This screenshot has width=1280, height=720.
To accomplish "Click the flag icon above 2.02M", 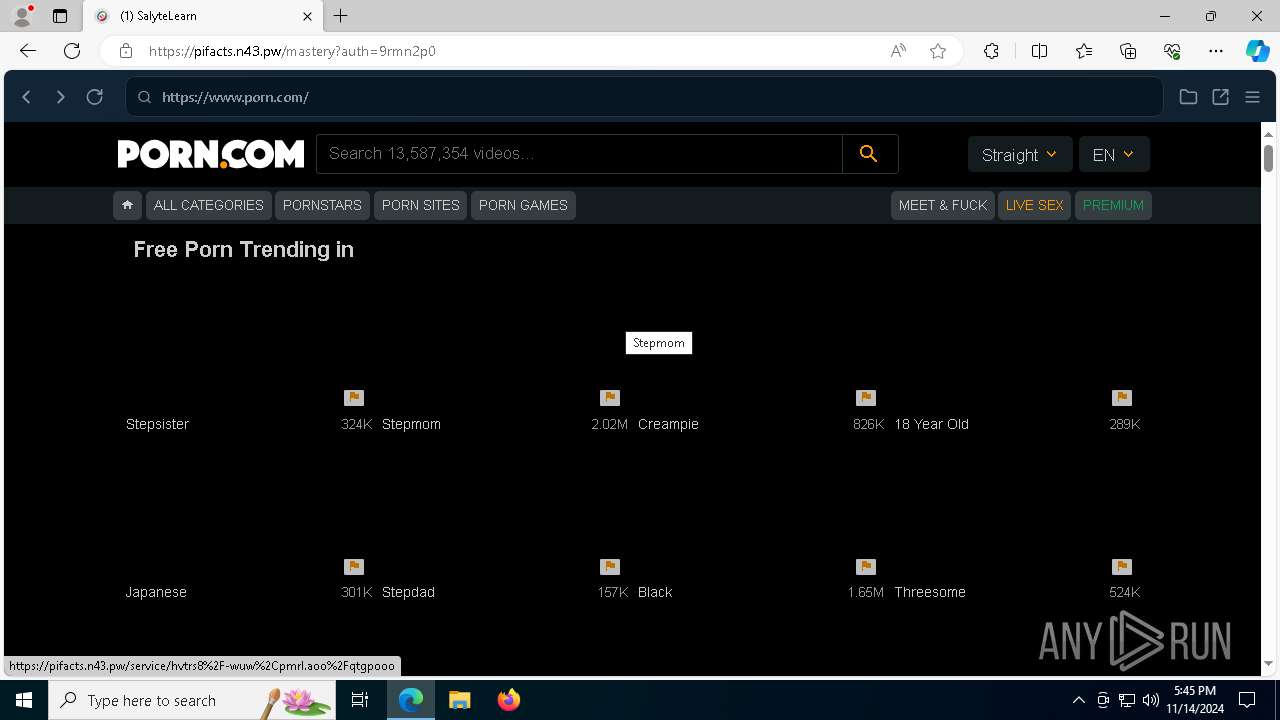I will click(x=610, y=398).
